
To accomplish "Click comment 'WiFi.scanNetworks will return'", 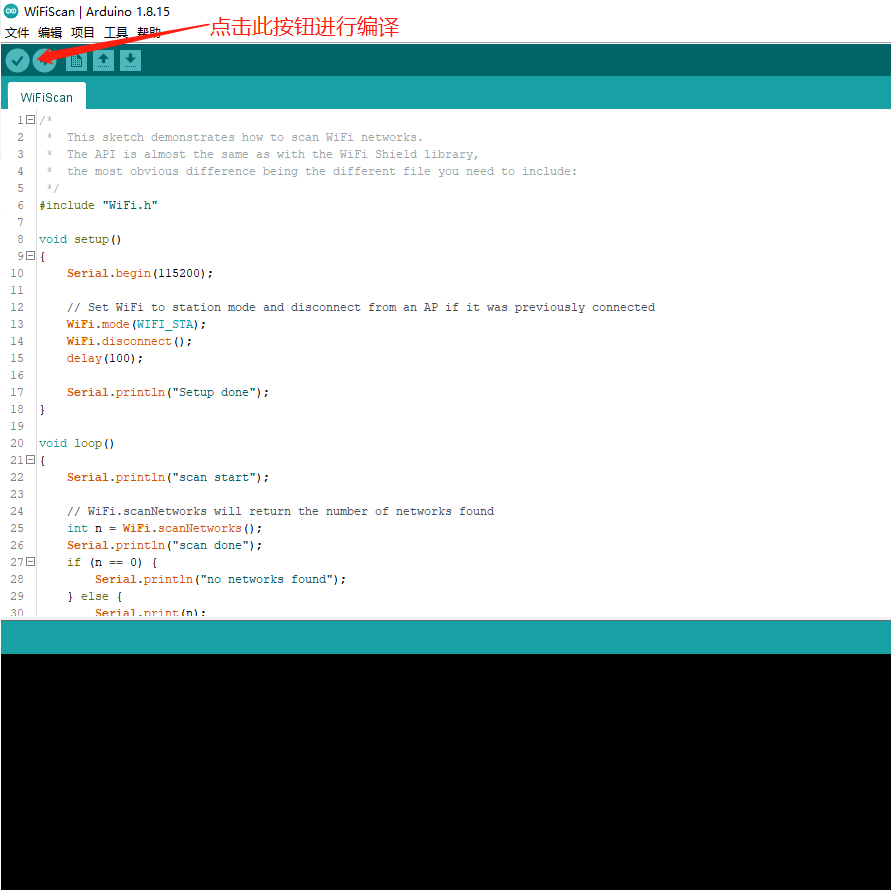I will click(x=280, y=511).
